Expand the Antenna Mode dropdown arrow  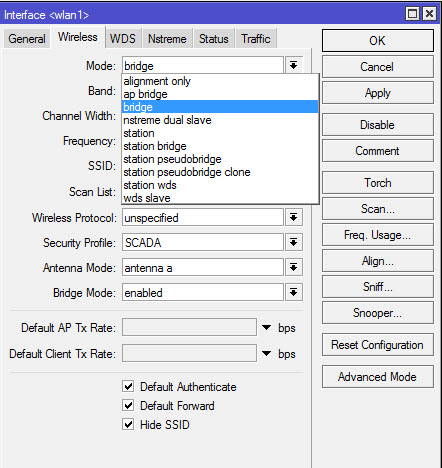[293, 267]
